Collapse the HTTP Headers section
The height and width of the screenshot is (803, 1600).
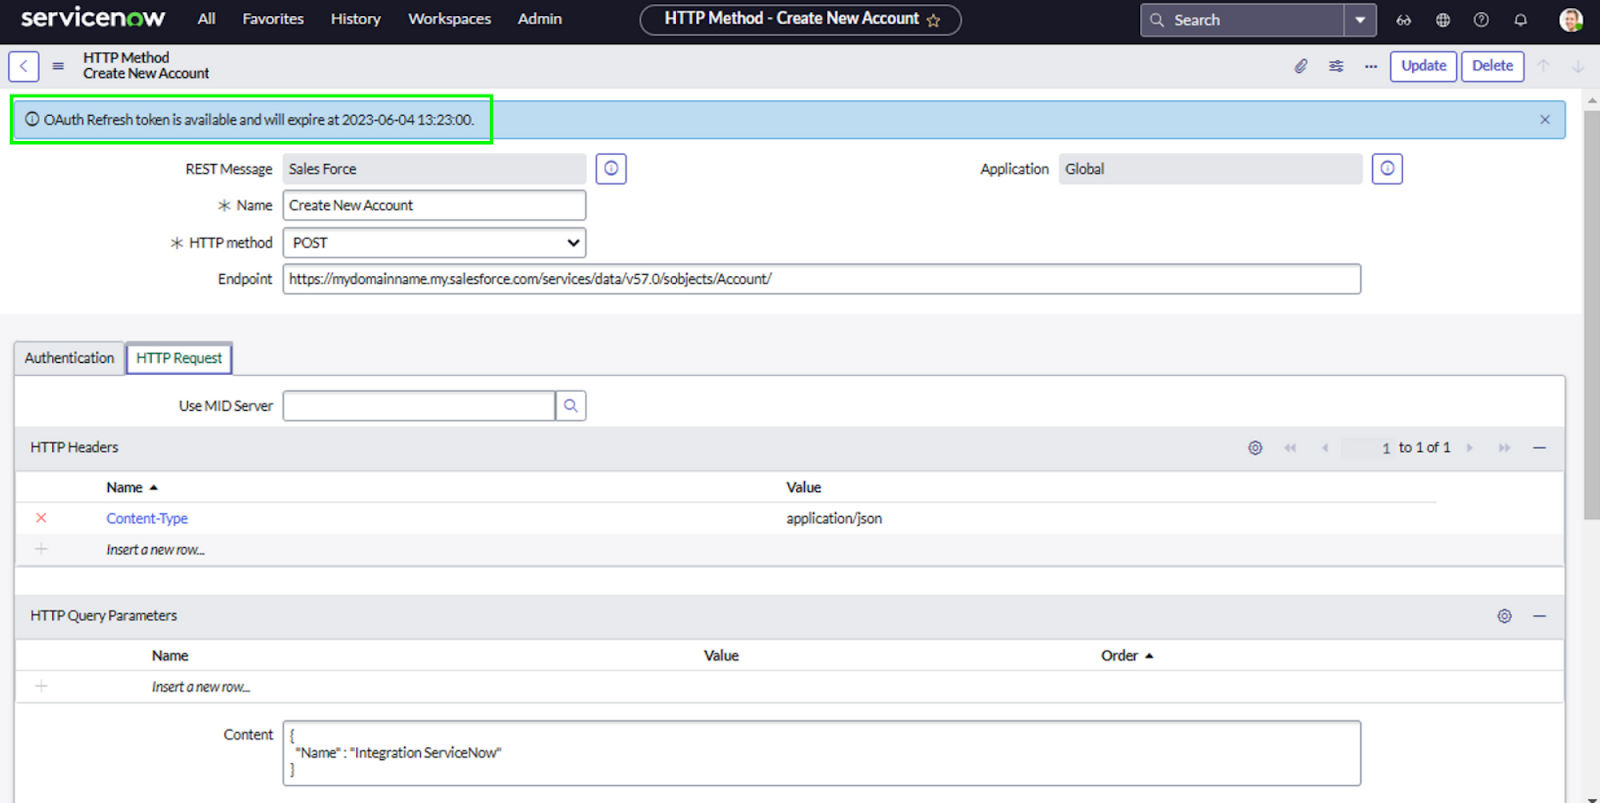(1539, 448)
